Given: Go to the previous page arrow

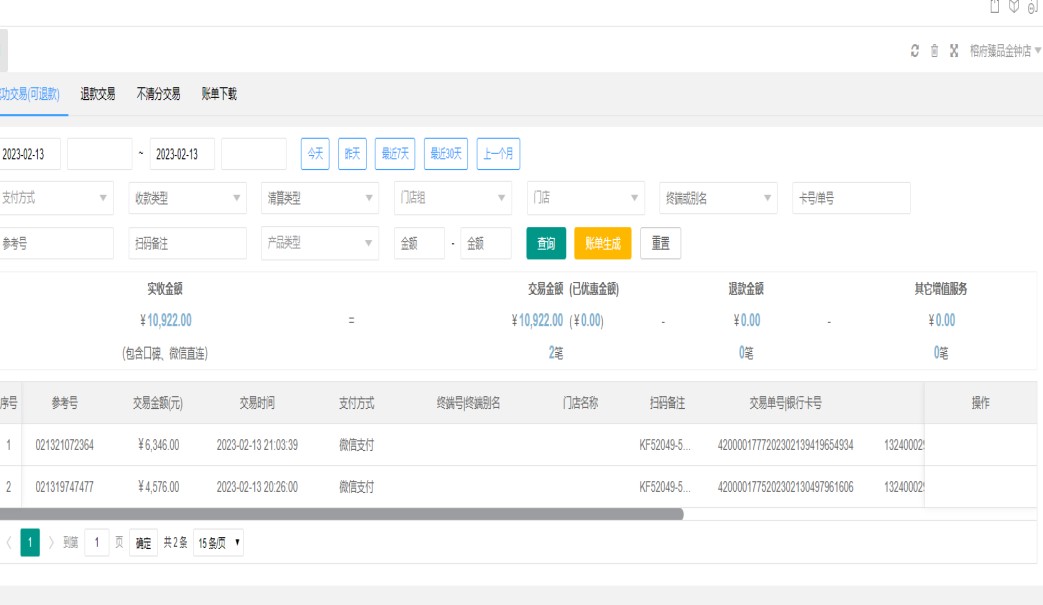Looking at the screenshot, I should [x=9, y=543].
